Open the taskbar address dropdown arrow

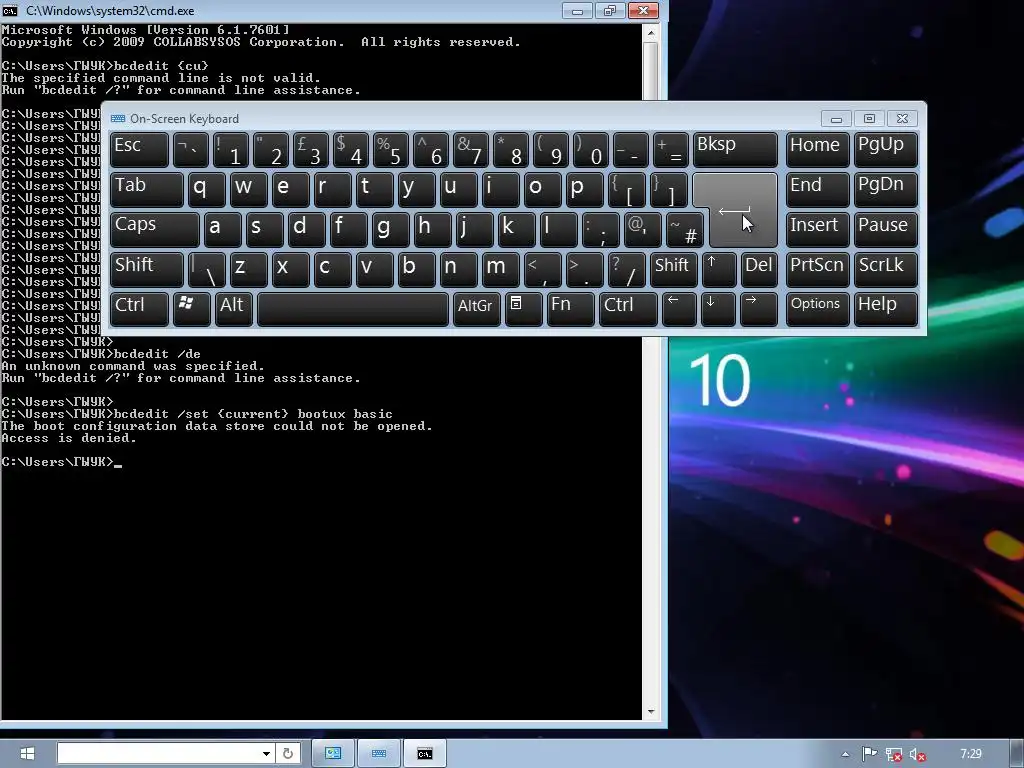pyautogui.click(x=266, y=754)
